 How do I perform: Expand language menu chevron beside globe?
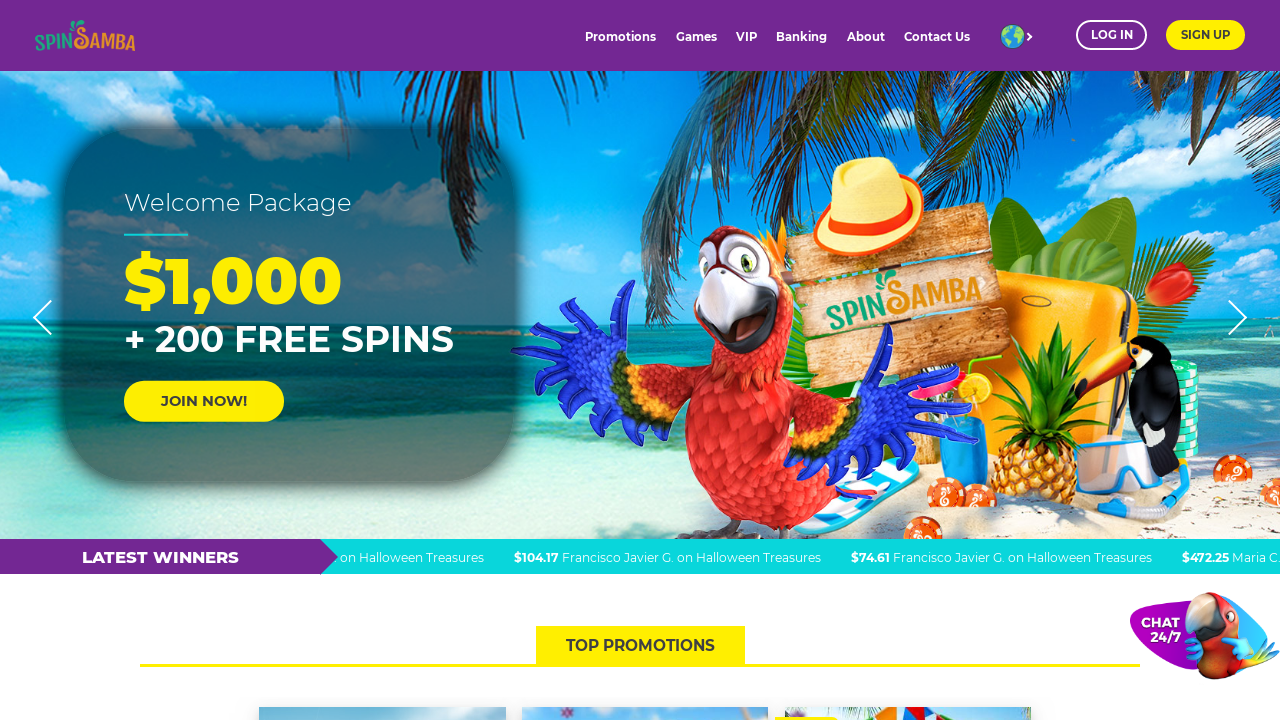1030,37
